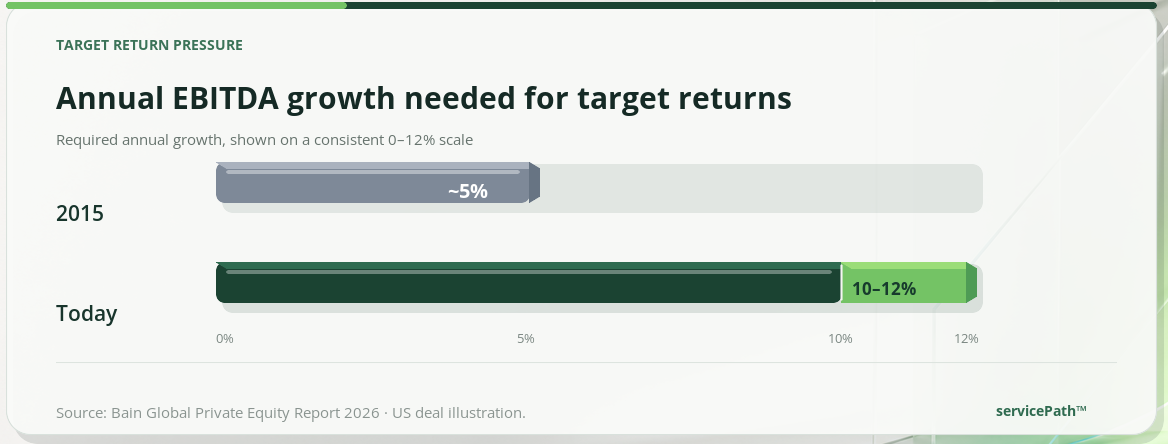1168x444 pixels.
Task: Click the TARGET RETURN PRESSURE heading
Action: (x=149, y=45)
